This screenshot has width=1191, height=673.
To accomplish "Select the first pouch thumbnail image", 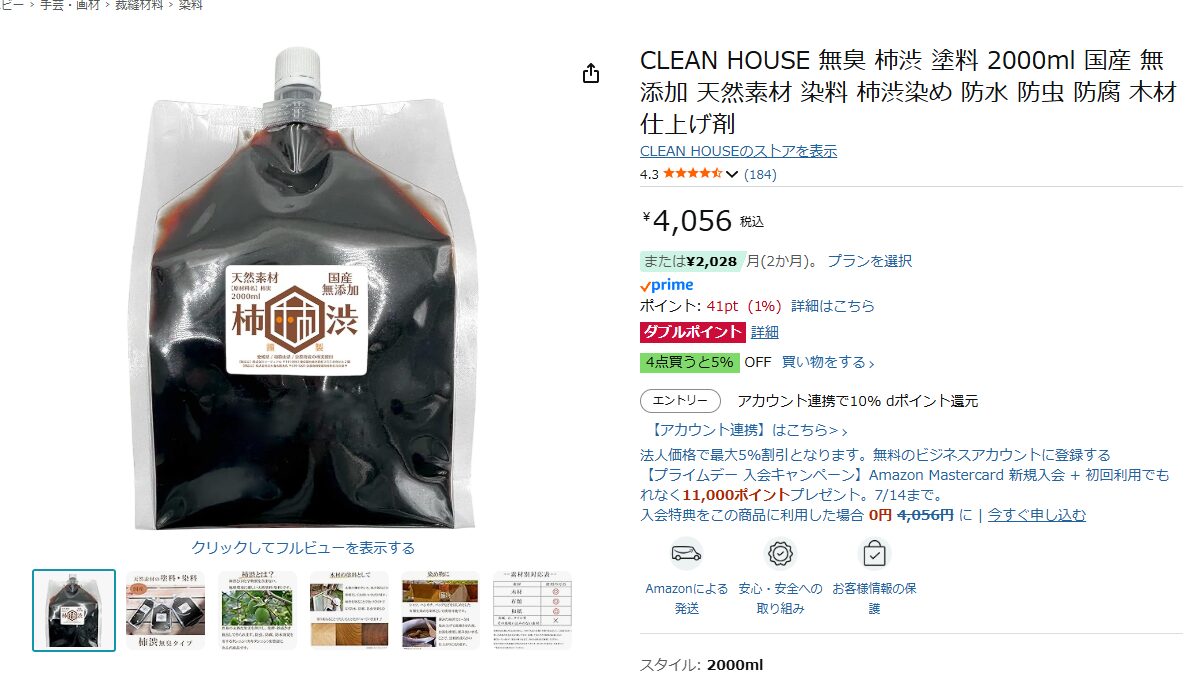I will 74,610.
